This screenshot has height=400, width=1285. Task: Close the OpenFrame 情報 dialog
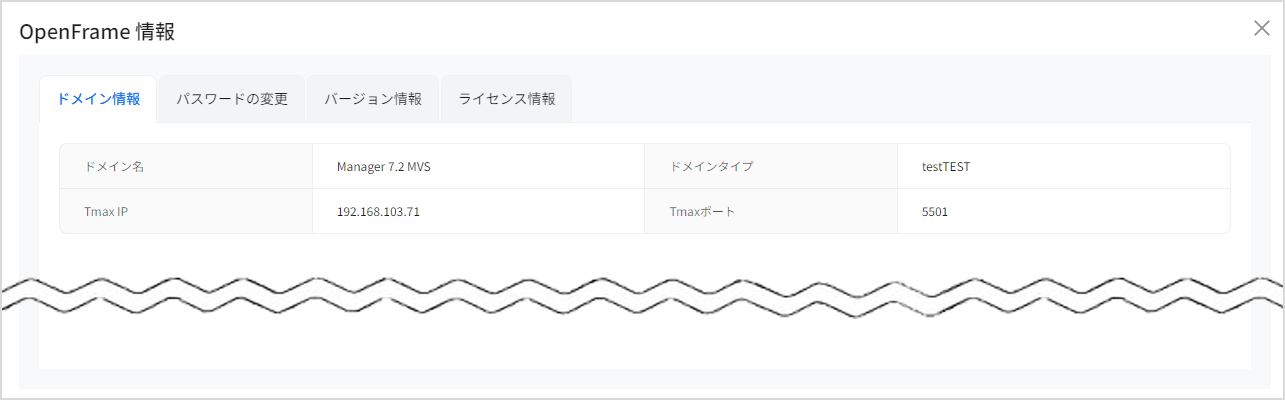pyautogui.click(x=1261, y=28)
